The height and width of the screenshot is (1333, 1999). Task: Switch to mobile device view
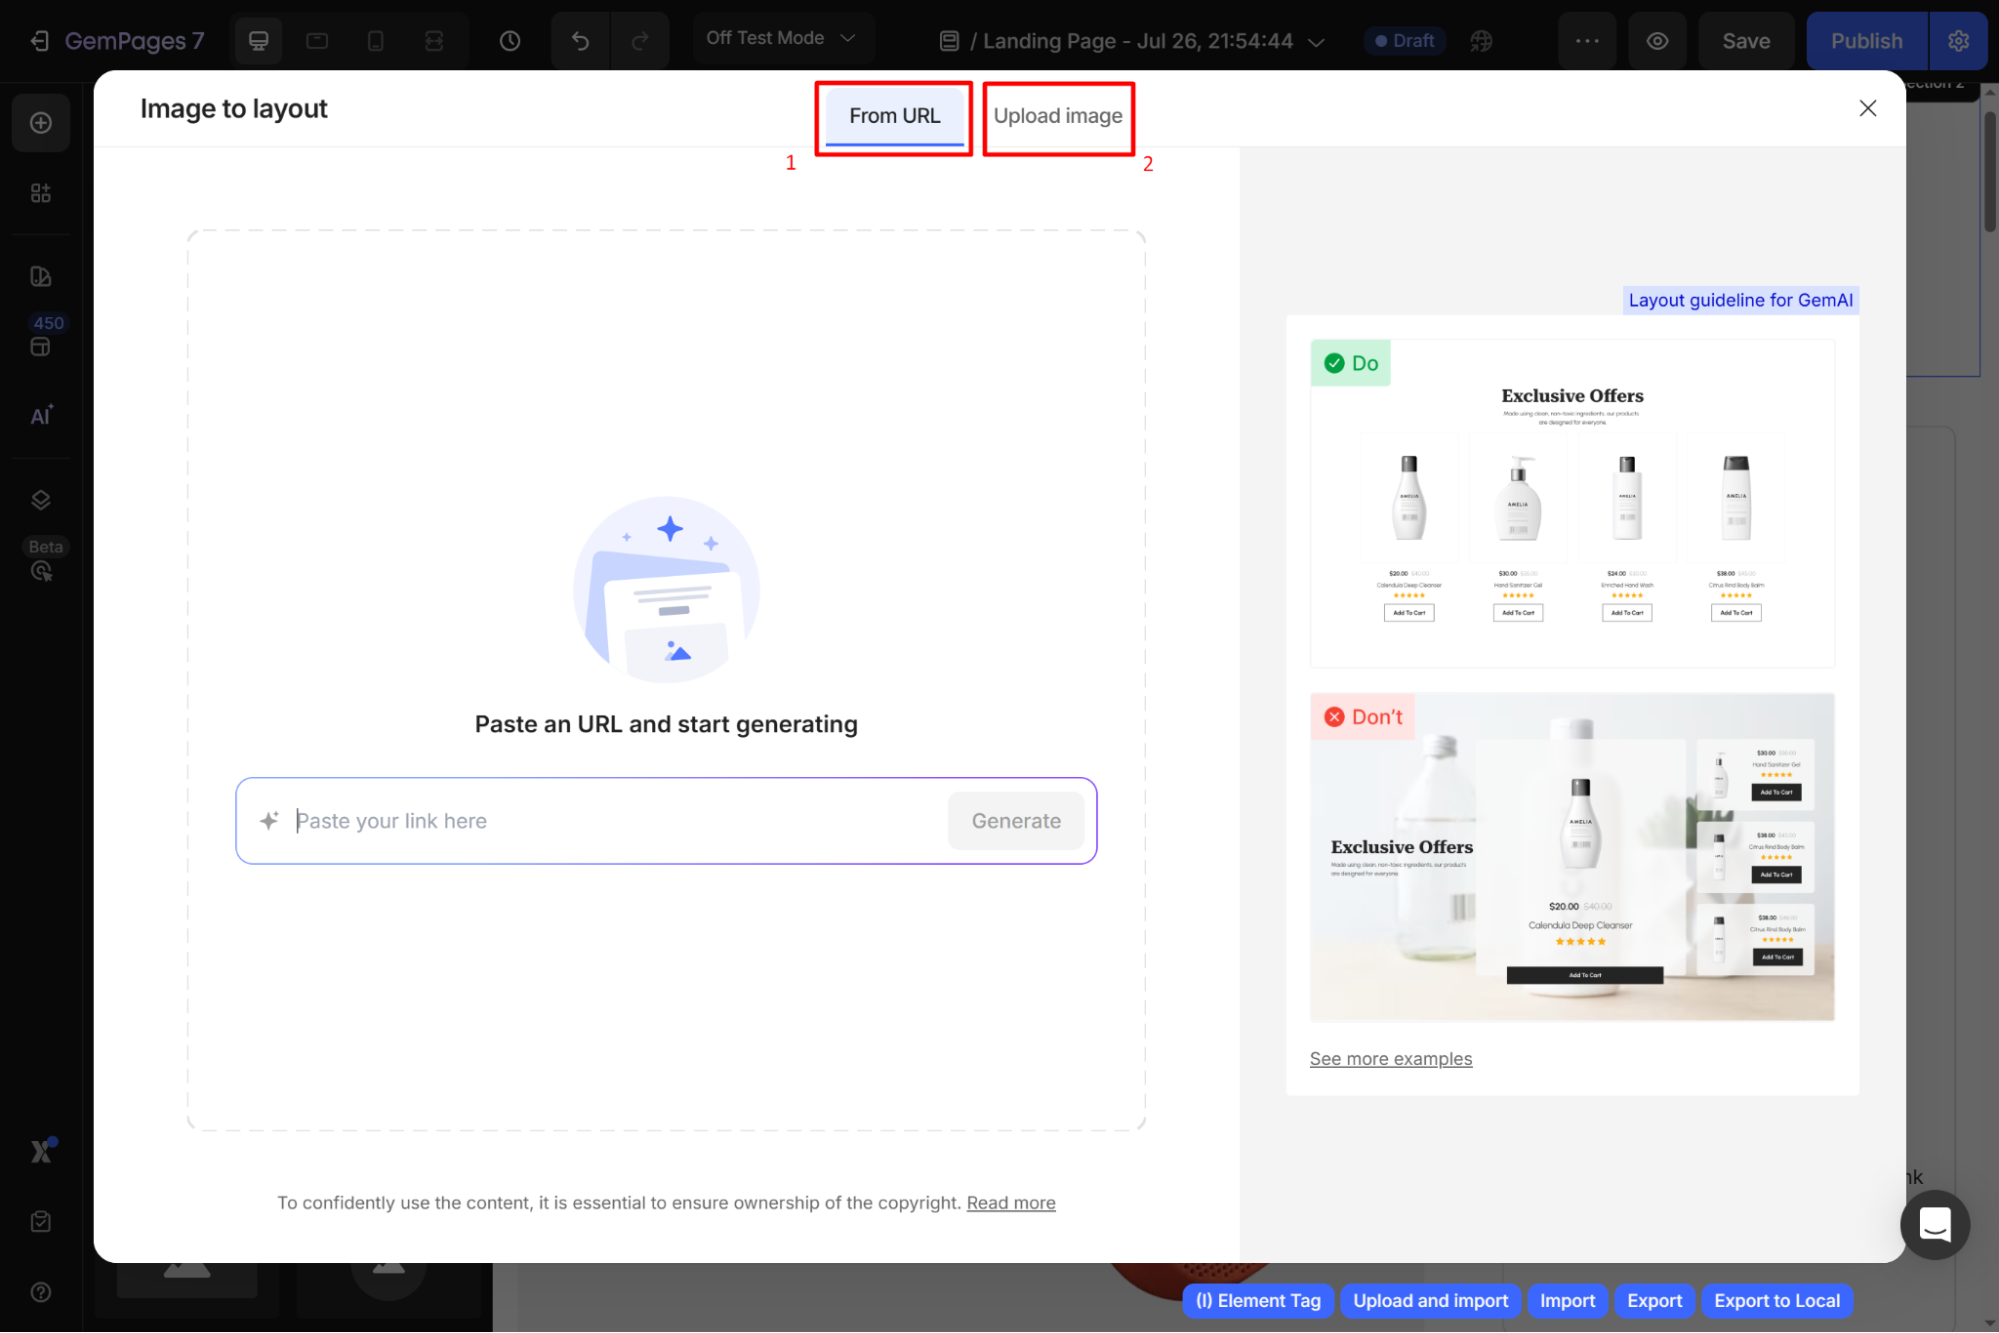(376, 41)
